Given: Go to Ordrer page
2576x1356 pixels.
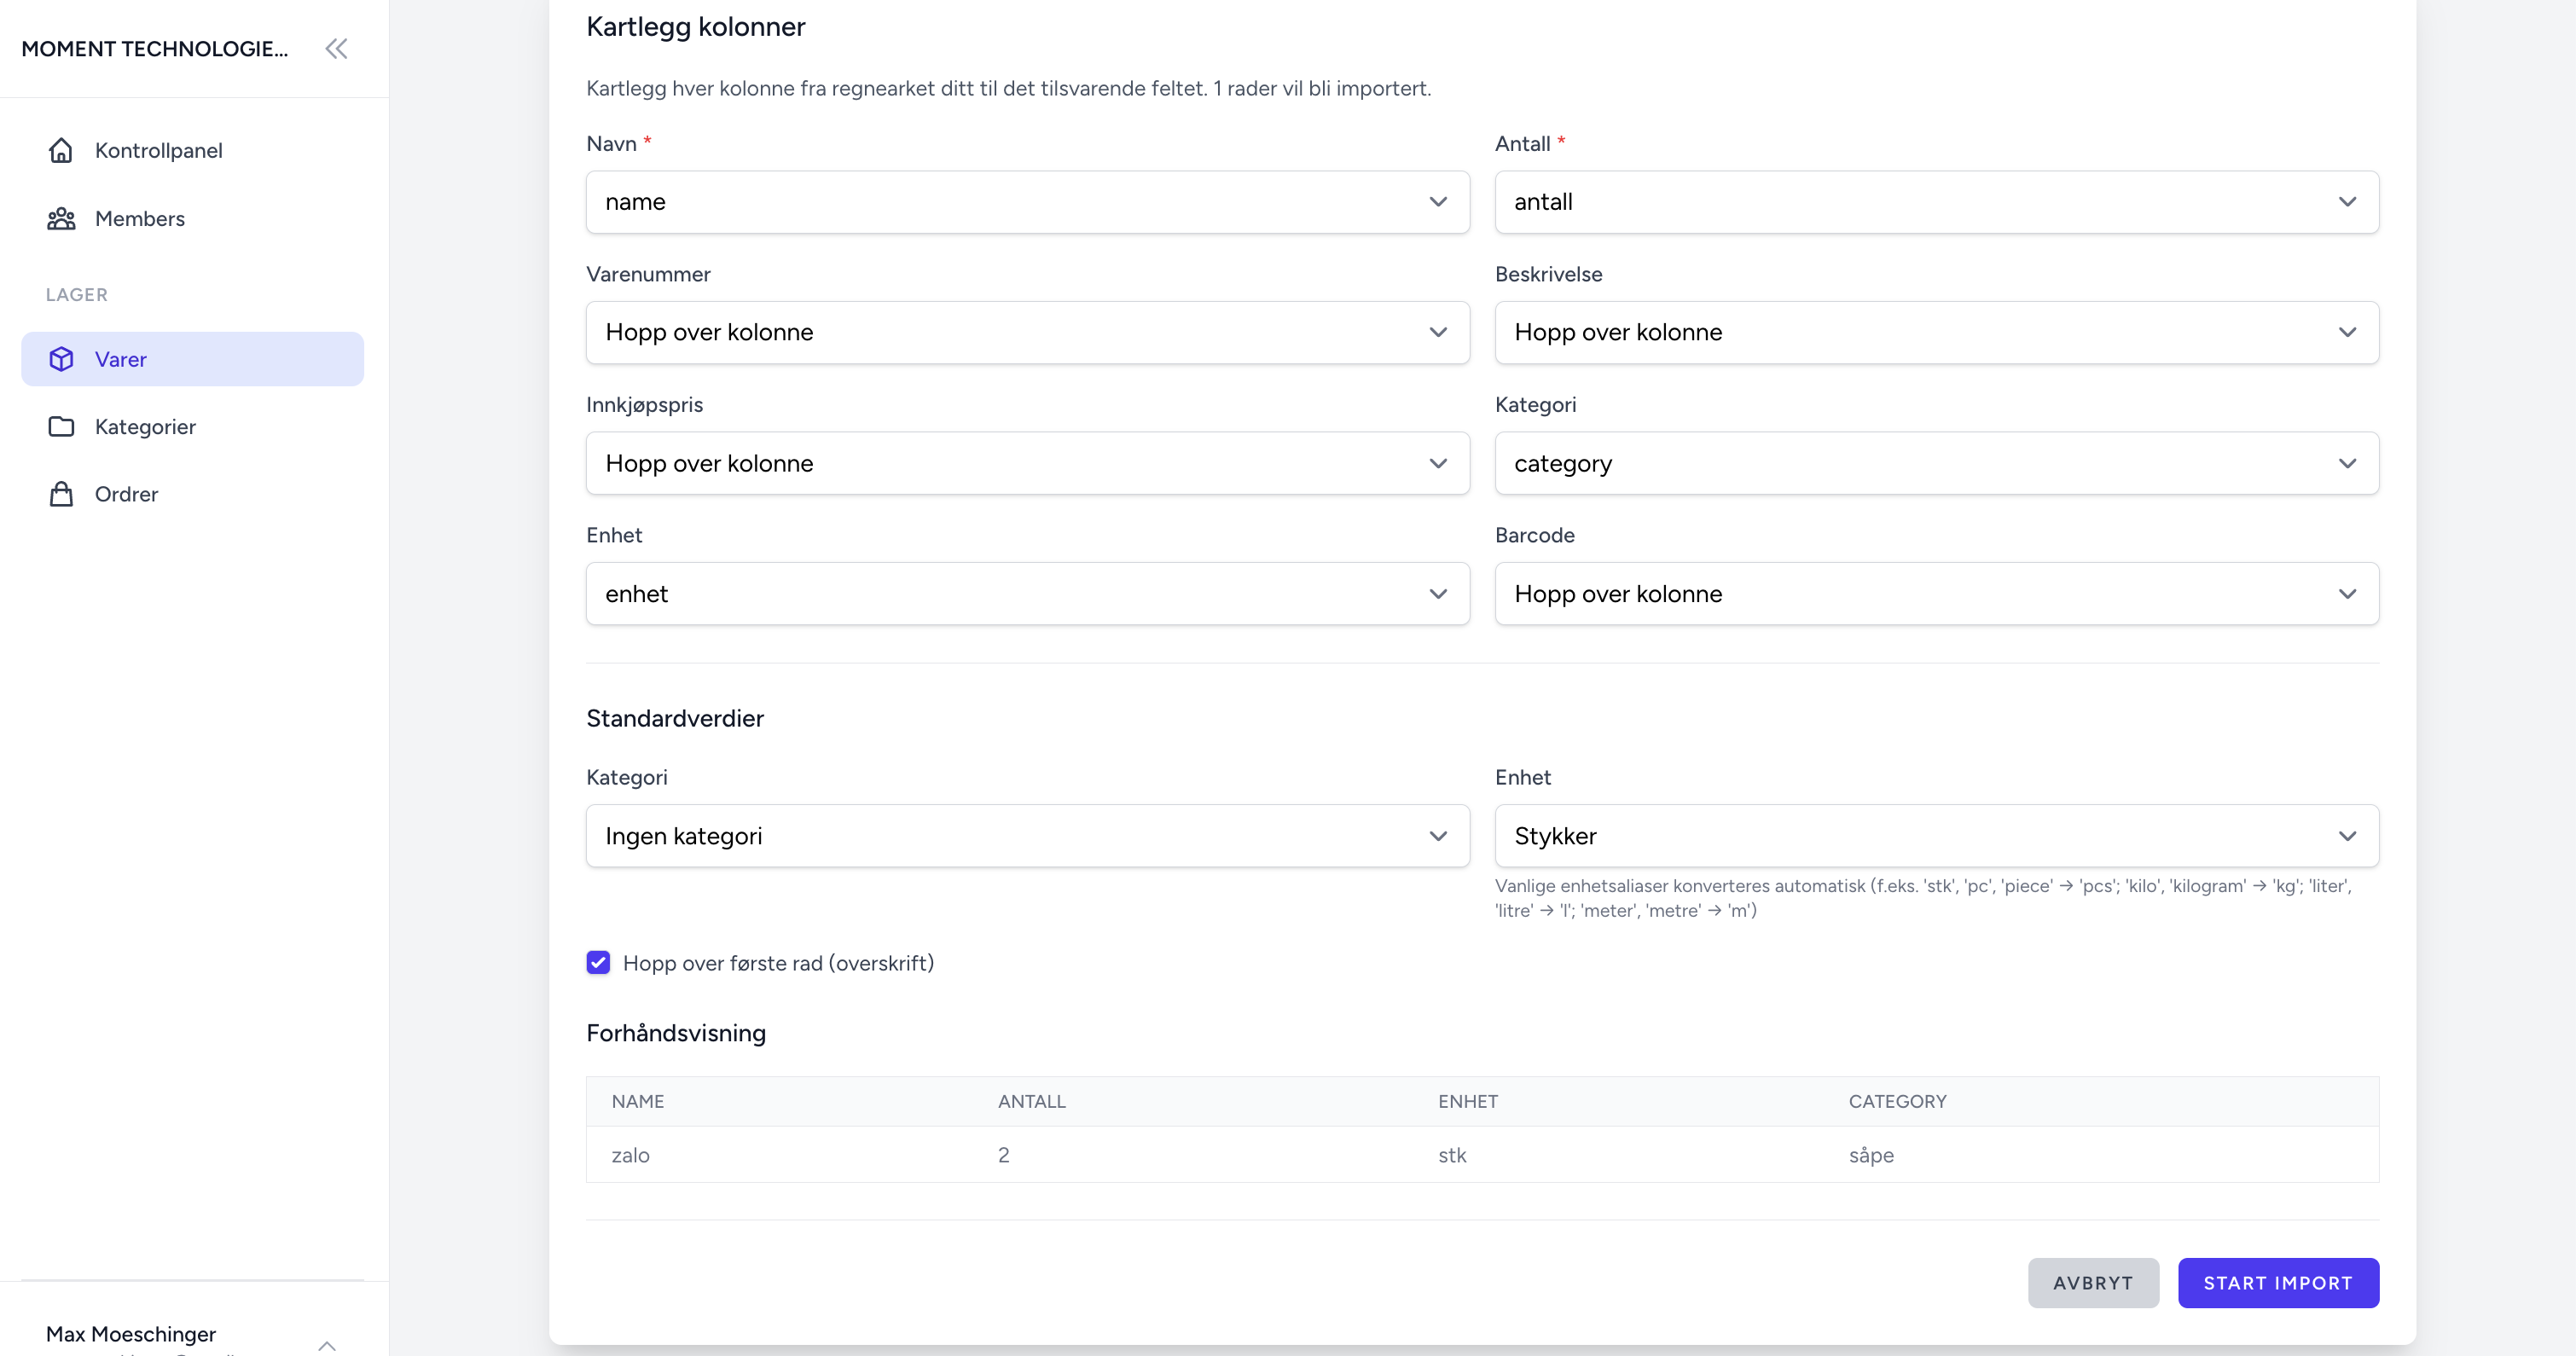Looking at the screenshot, I should (x=126, y=494).
